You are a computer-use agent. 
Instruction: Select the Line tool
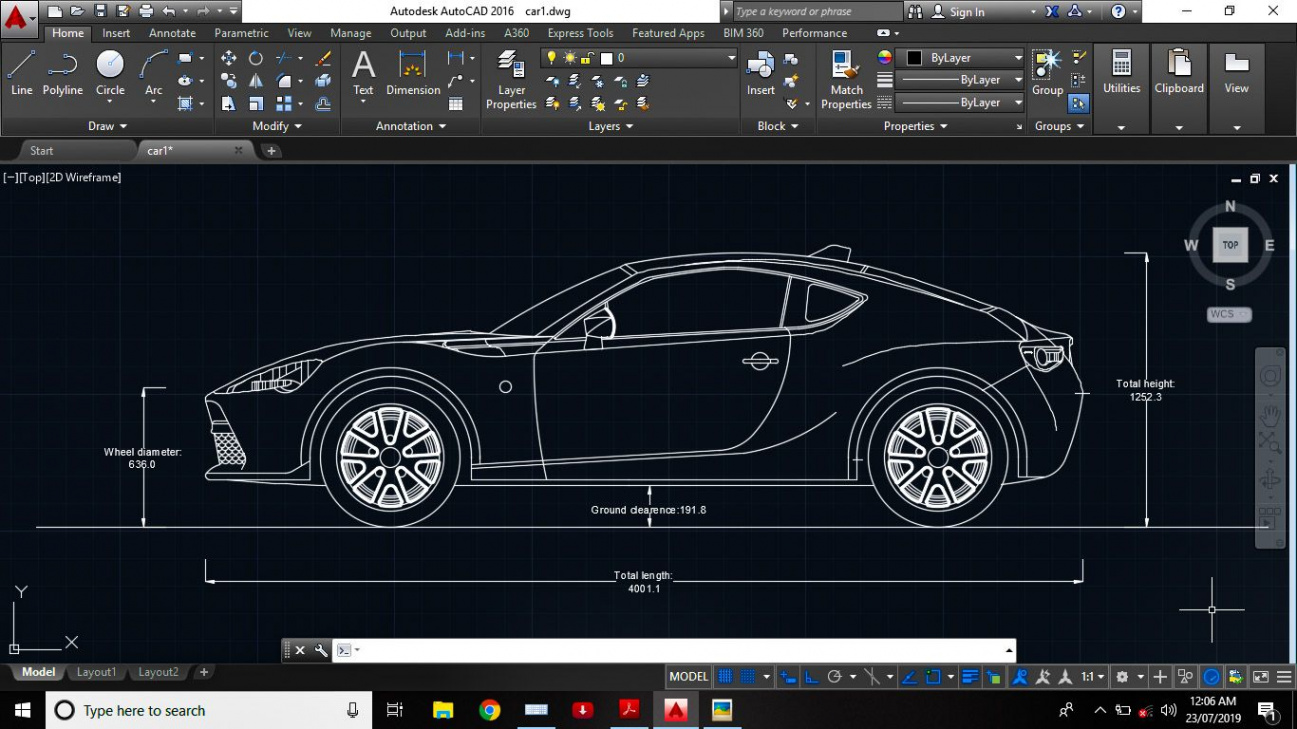pos(22,73)
